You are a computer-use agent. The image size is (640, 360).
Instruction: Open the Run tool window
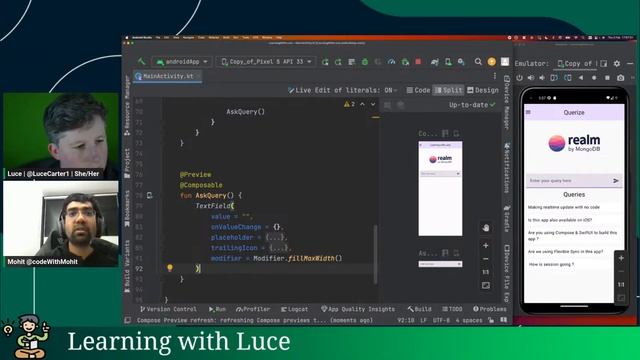[x=217, y=309]
